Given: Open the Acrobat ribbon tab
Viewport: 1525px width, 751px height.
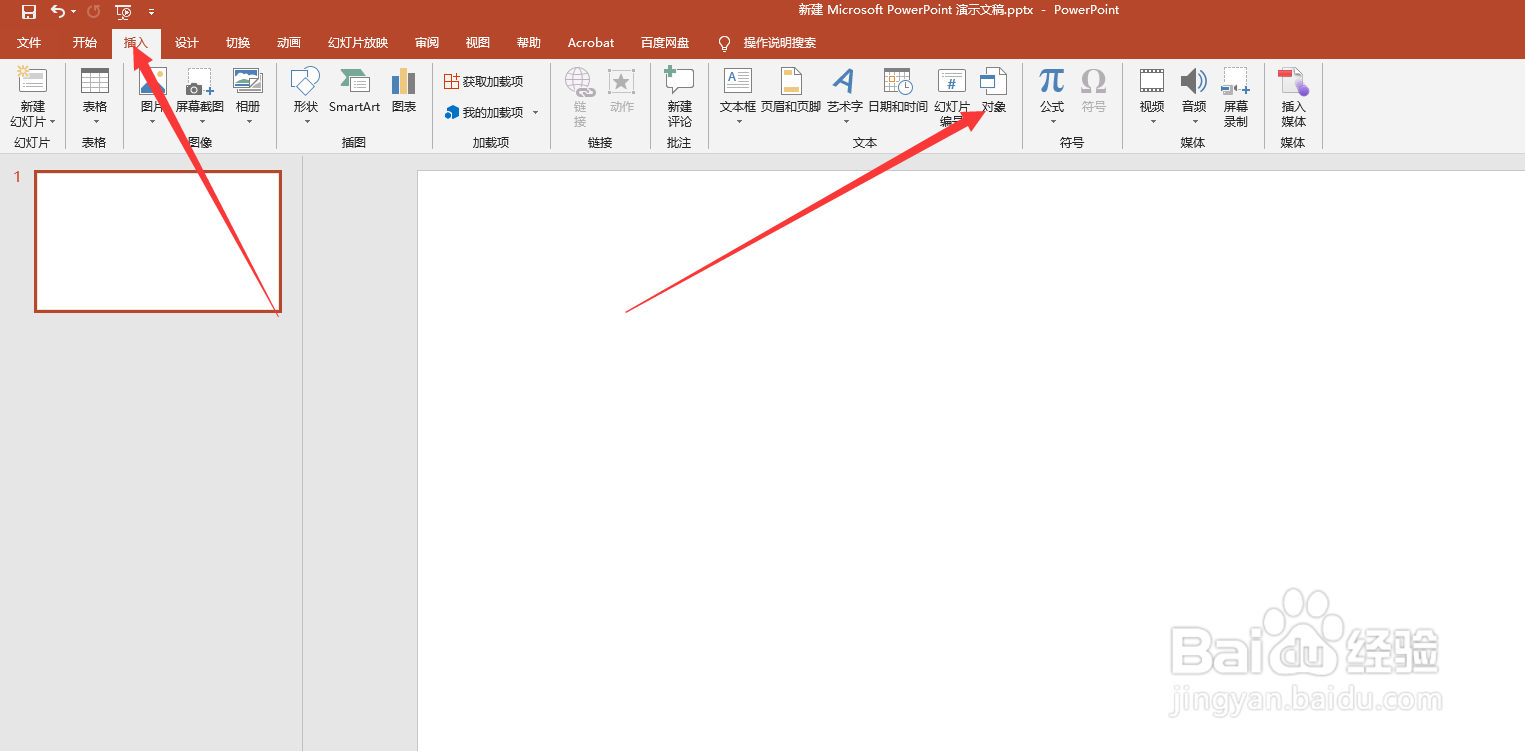Looking at the screenshot, I should [591, 43].
